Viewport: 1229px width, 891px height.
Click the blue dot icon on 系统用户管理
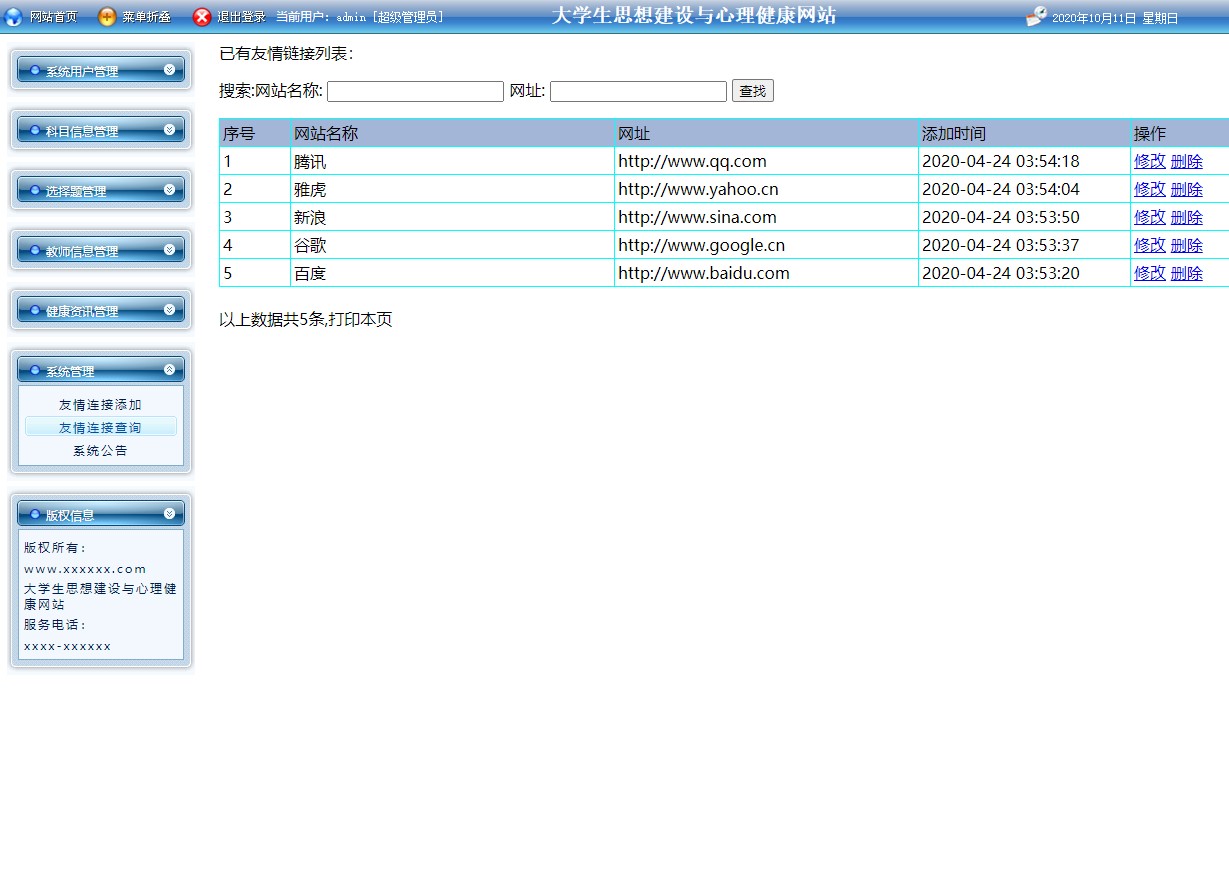click(36, 71)
